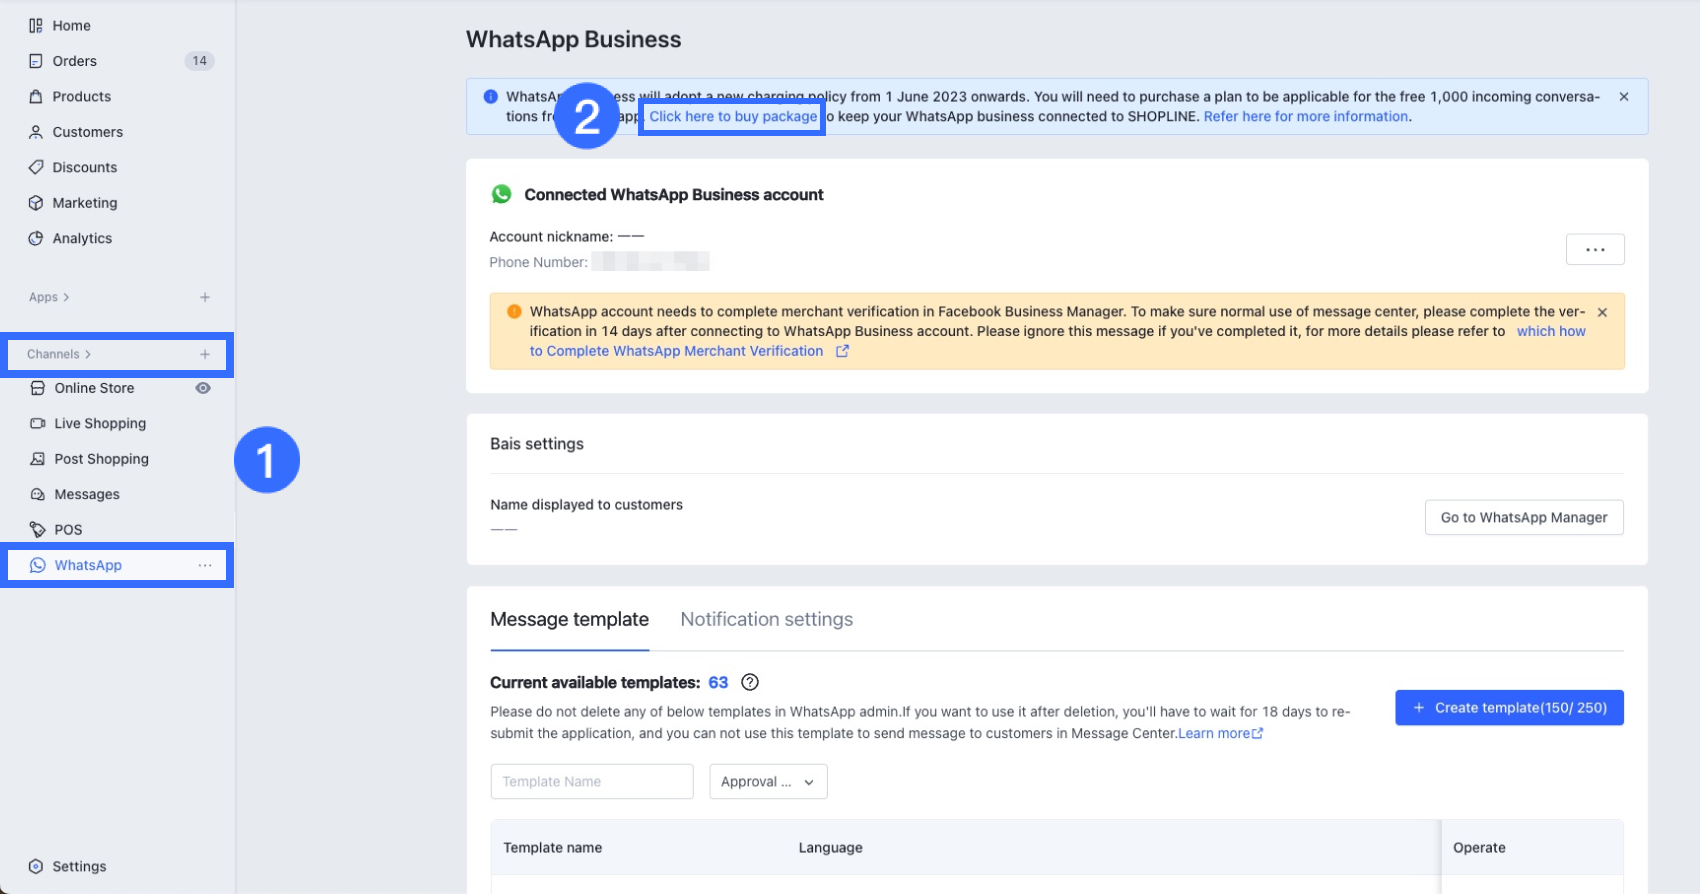Open three-dot menu for connected WhatsApp account
Screen dimensions: 1700x894
pyautogui.click(x=1595, y=249)
